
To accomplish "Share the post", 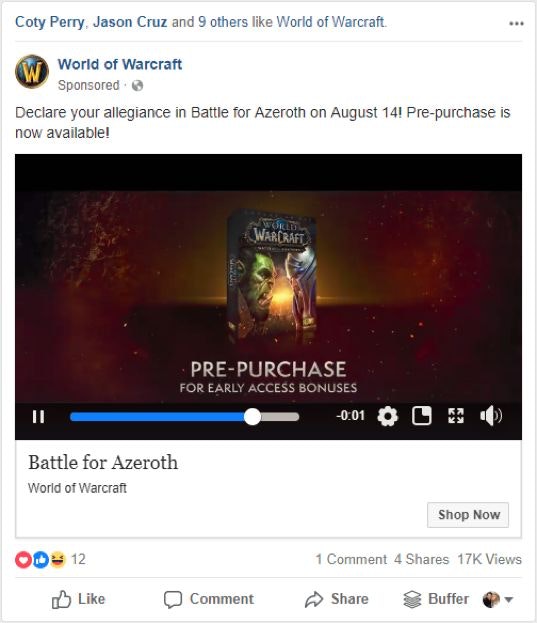I will (337, 599).
